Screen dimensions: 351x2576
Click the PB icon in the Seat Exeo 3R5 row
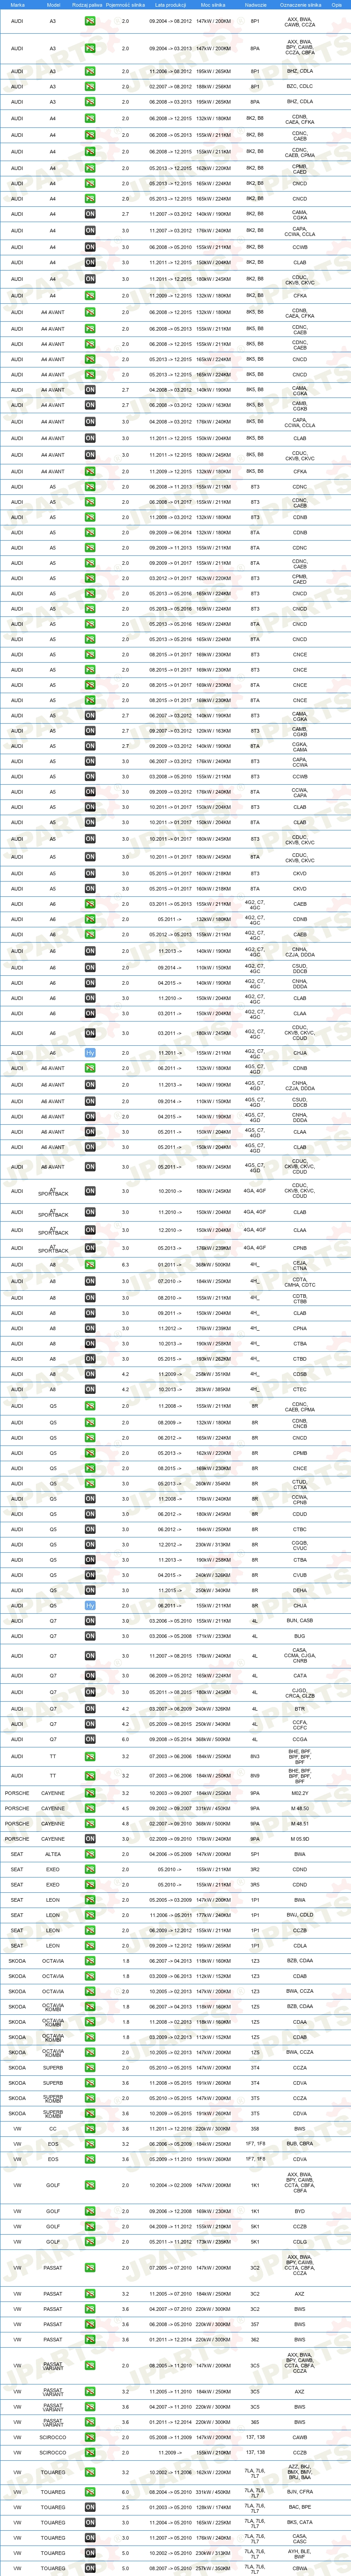pos(90,1885)
